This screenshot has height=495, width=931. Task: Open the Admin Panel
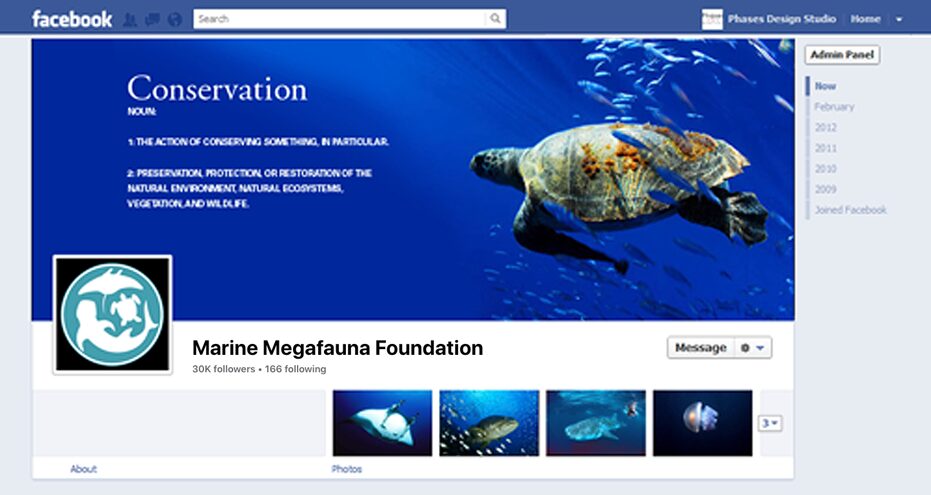pos(842,55)
